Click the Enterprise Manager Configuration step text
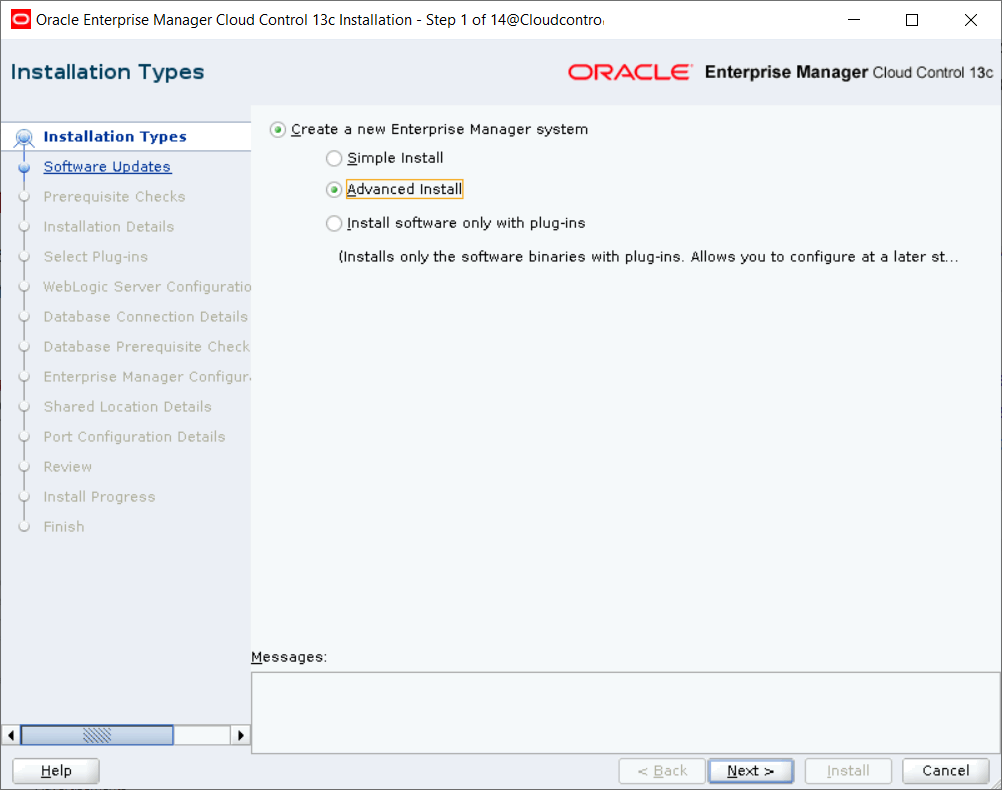The height and width of the screenshot is (790, 1002). coord(148,377)
